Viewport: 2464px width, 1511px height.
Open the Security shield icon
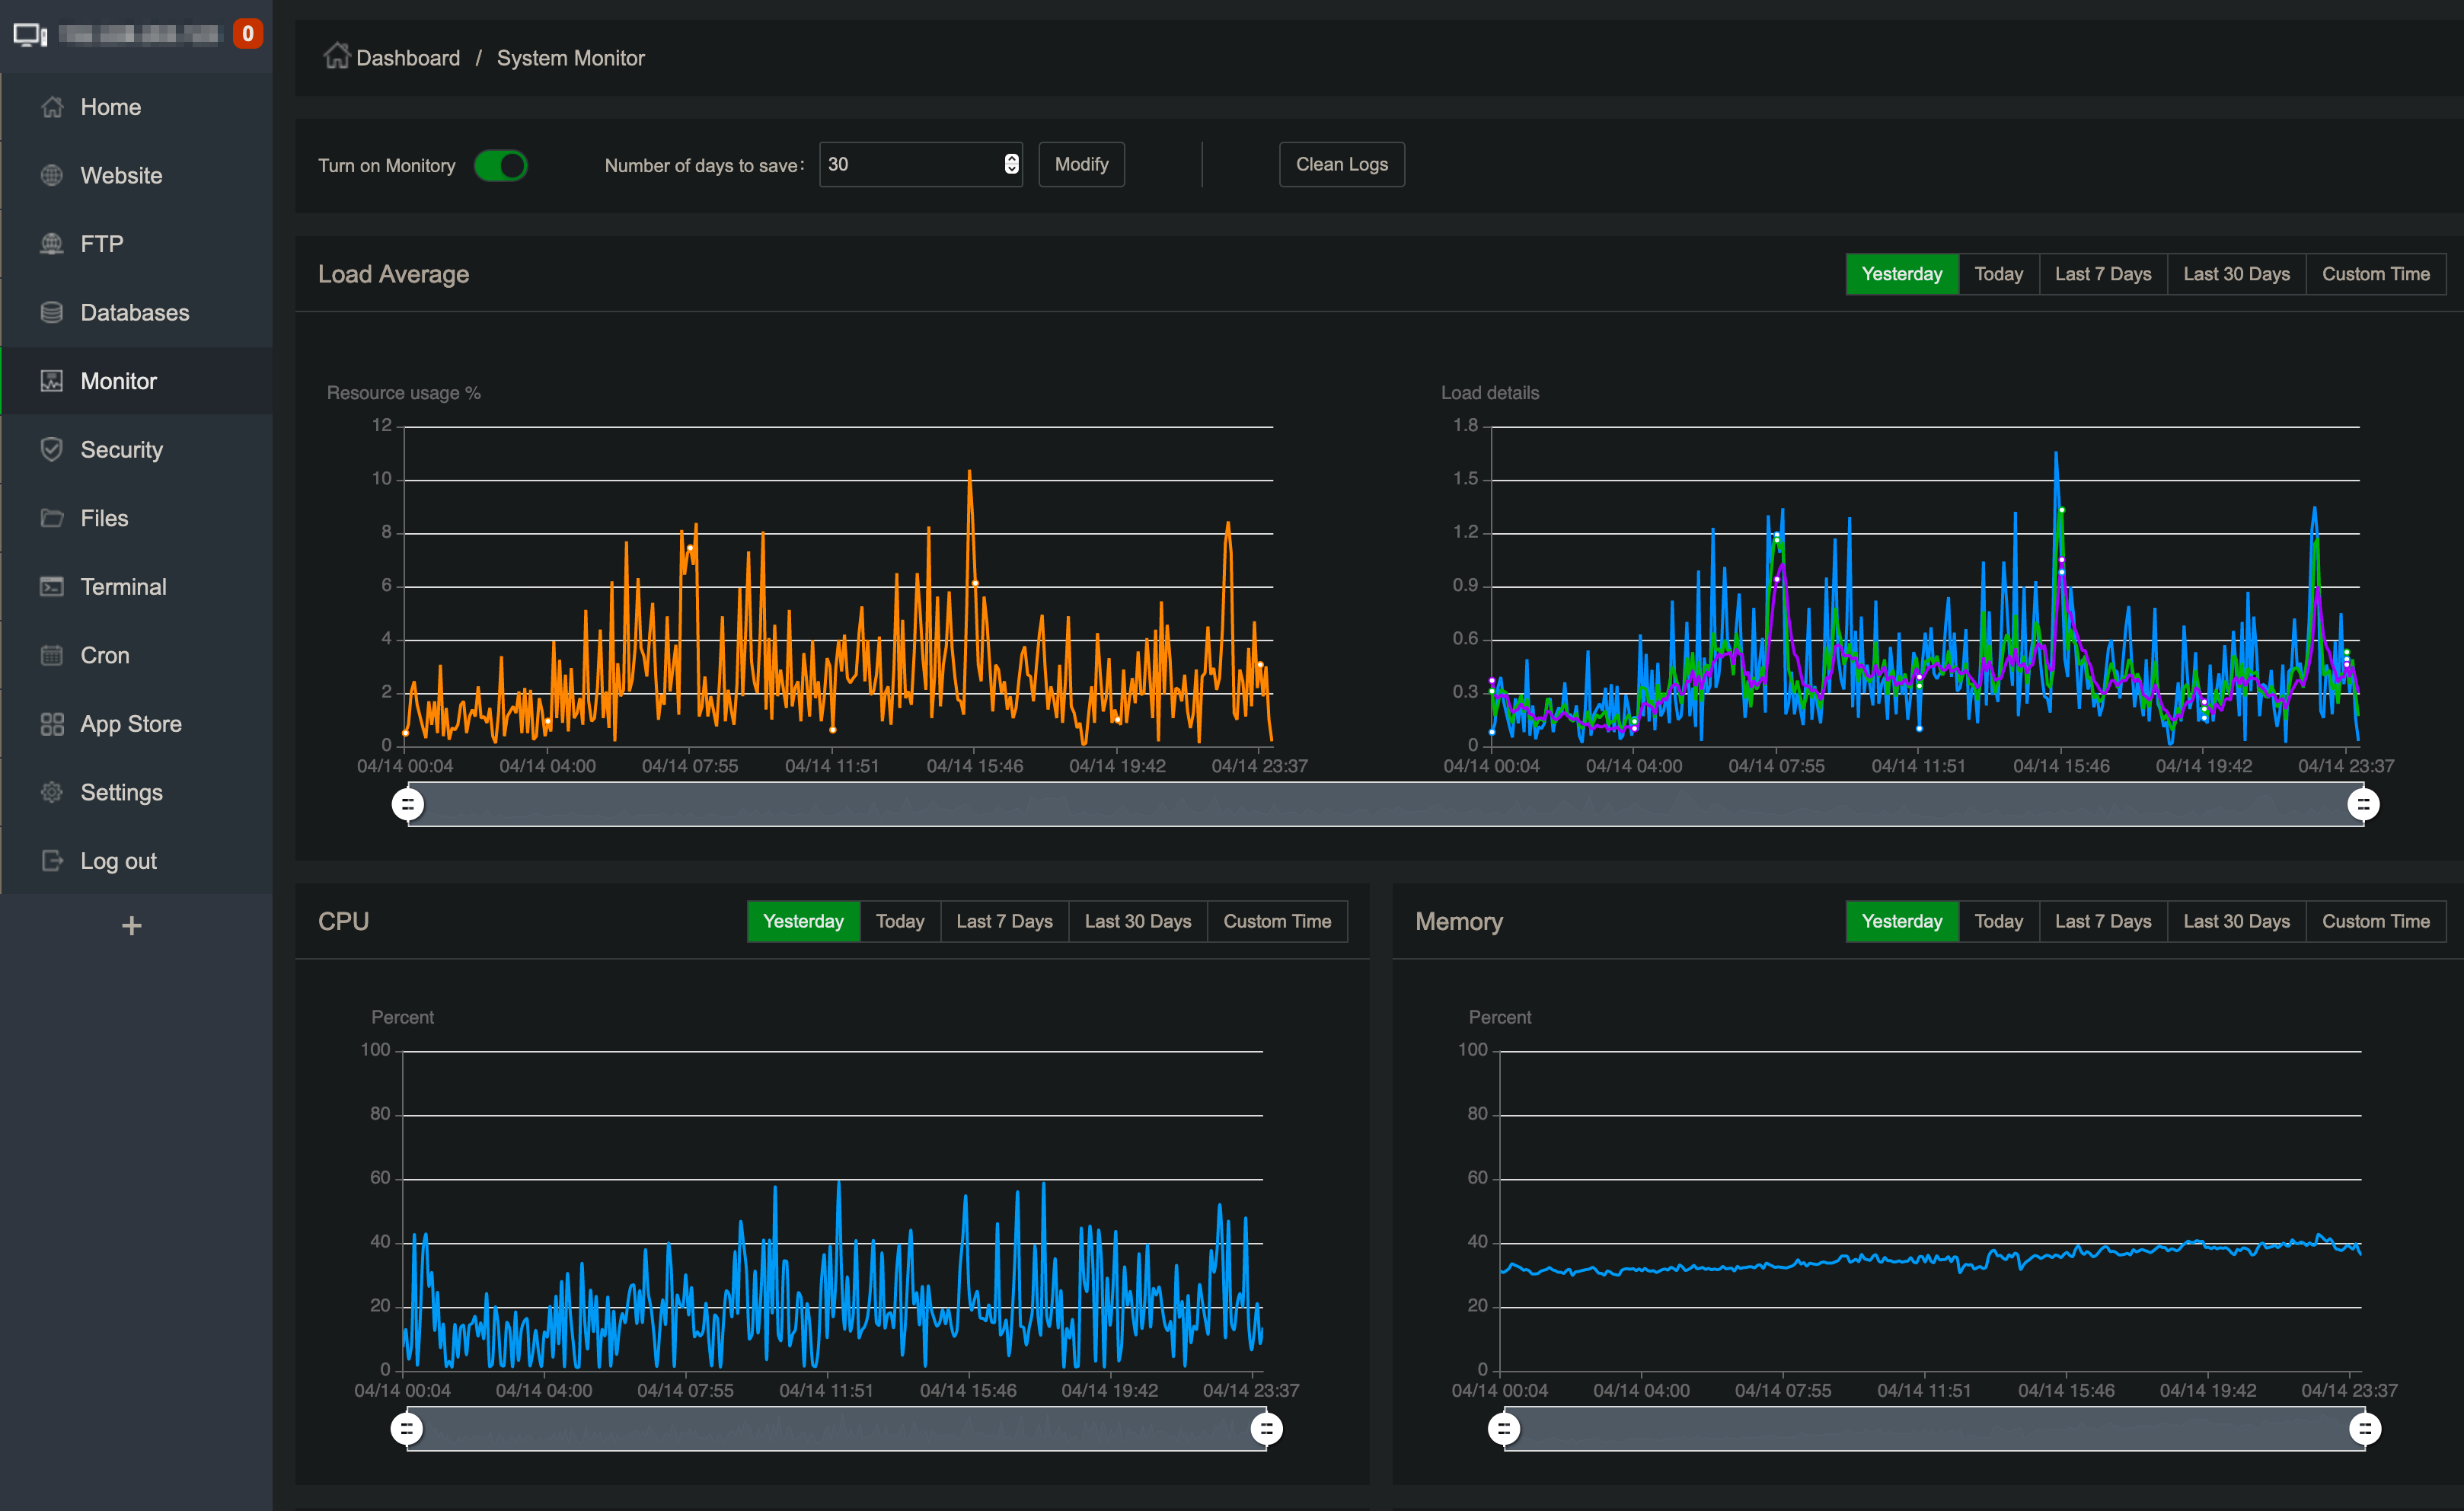[x=52, y=450]
